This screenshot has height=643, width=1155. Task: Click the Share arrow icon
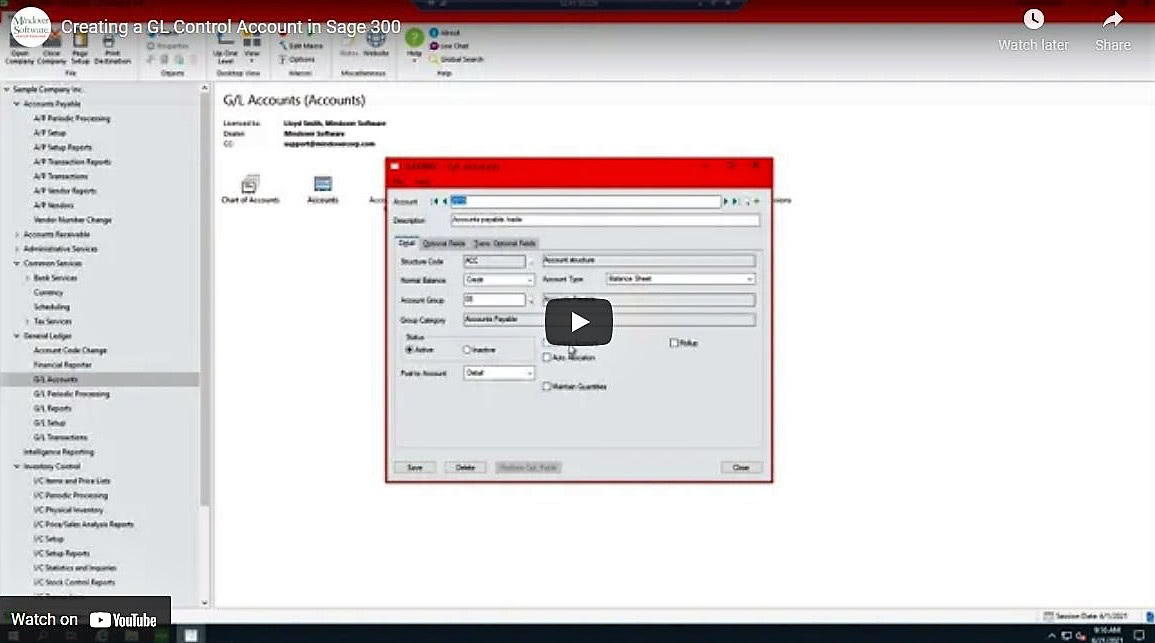point(1112,20)
